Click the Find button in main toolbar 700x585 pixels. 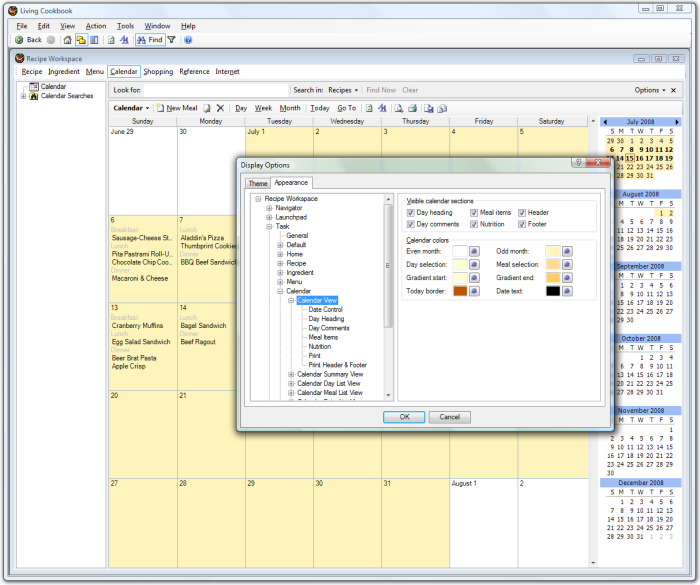click(150, 40)
